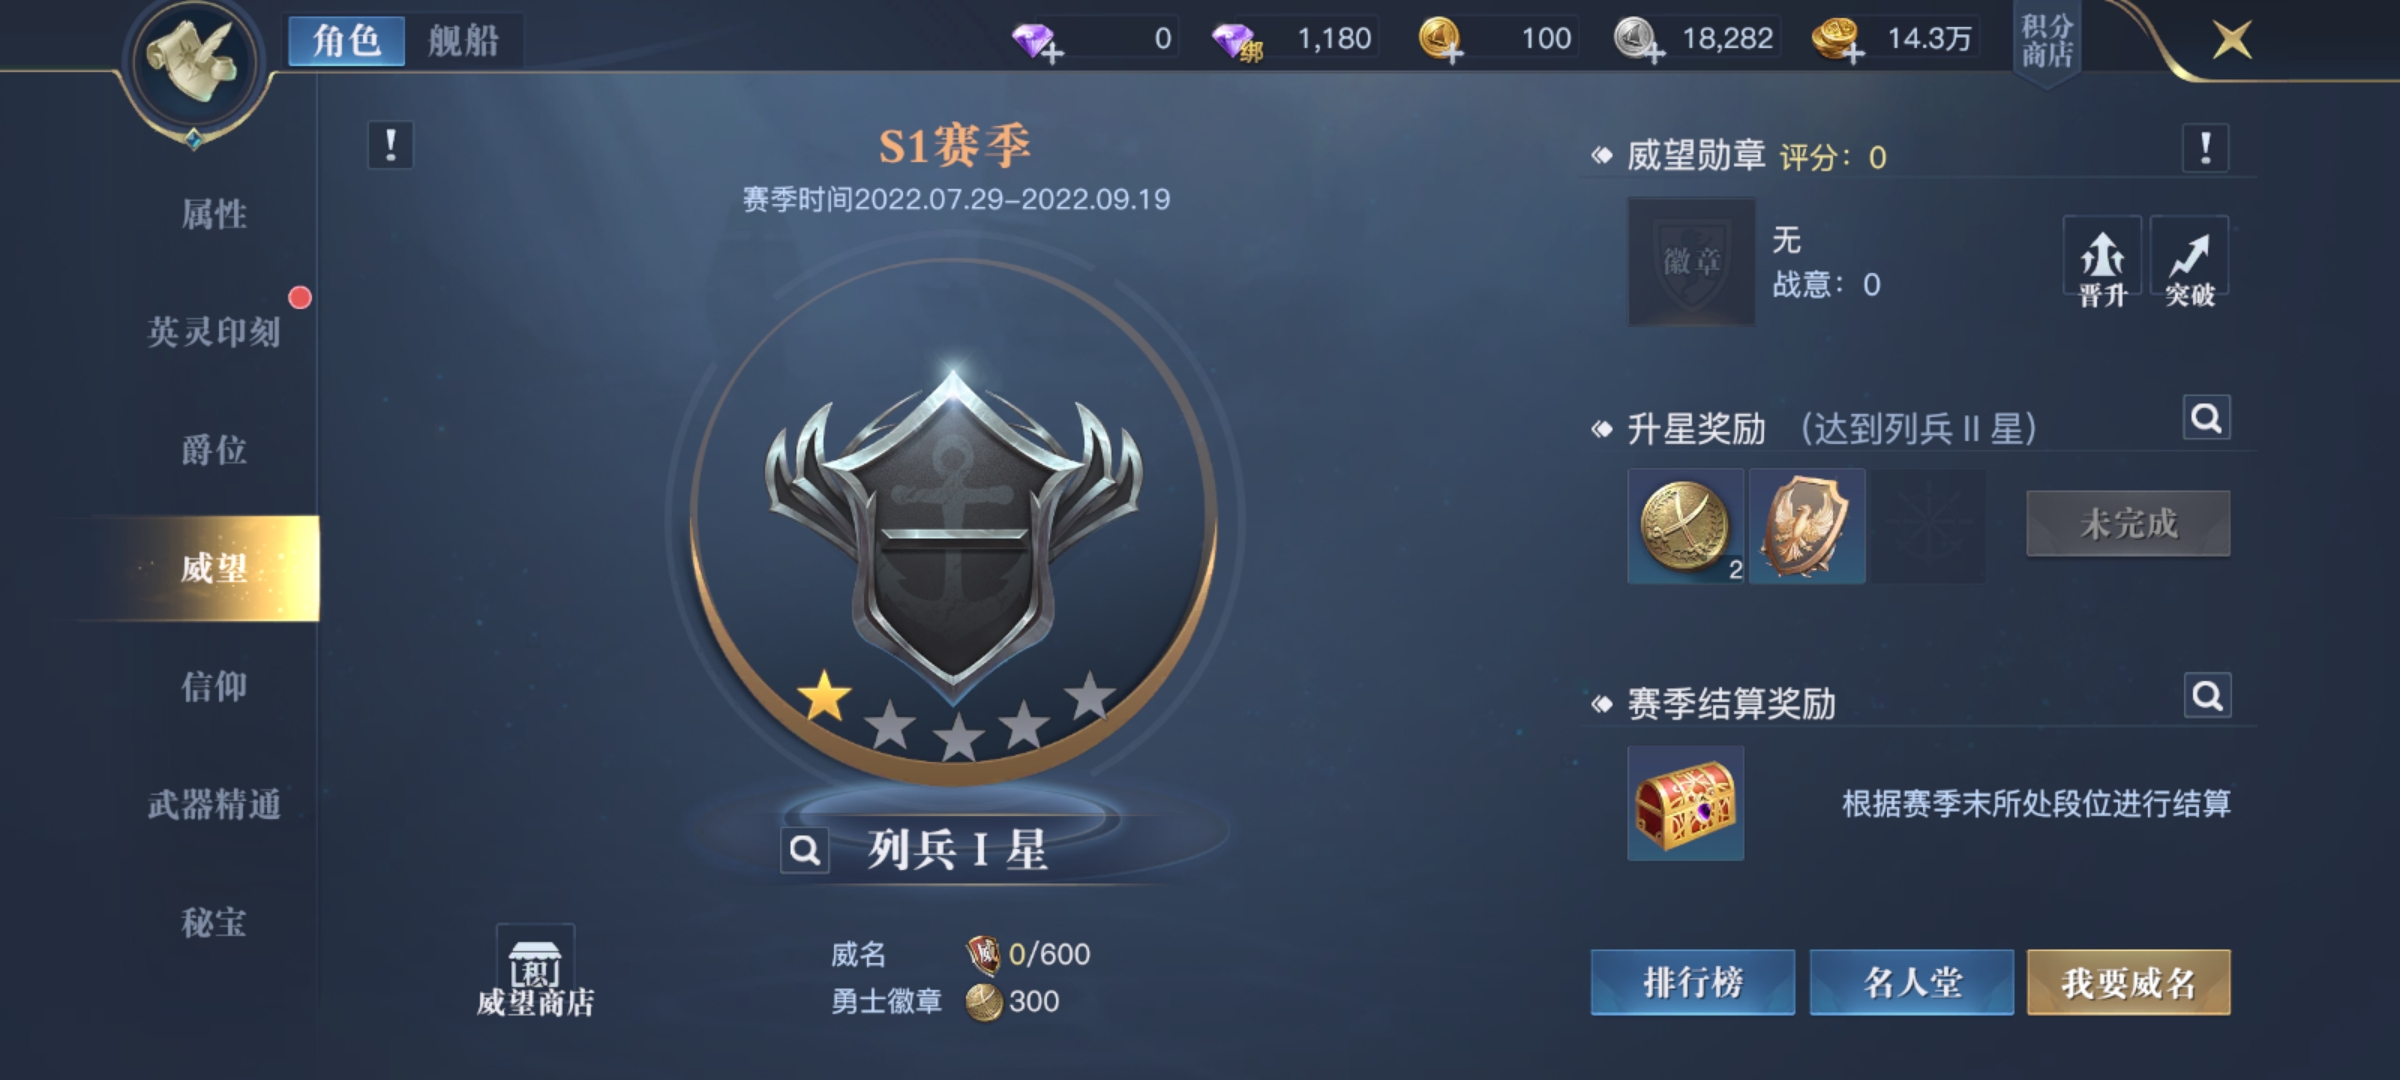The image size is (2400, 1080).
Task: Click the 排行榜 button
Action: 1693,983
